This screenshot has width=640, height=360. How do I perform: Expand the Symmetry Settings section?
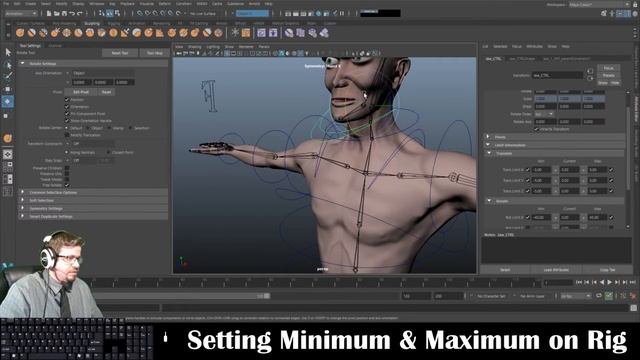(23, 209)
